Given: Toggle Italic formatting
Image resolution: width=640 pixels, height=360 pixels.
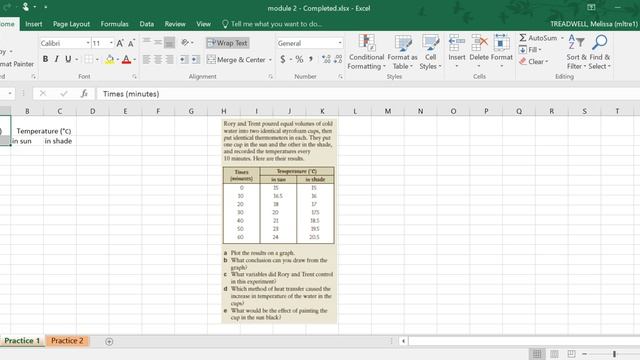Looking at the screenshot, I should click(57, 59).
